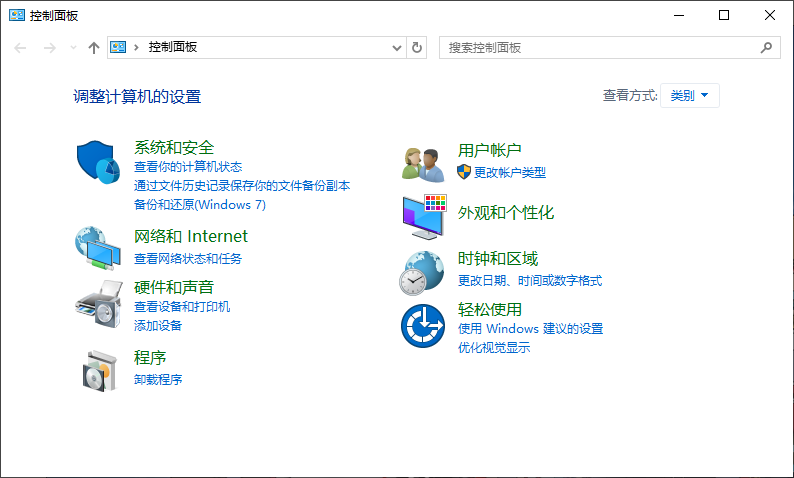Click 优化视觉显示 link
The width and height of the screenshot is (794, 478).
[494, 348]
